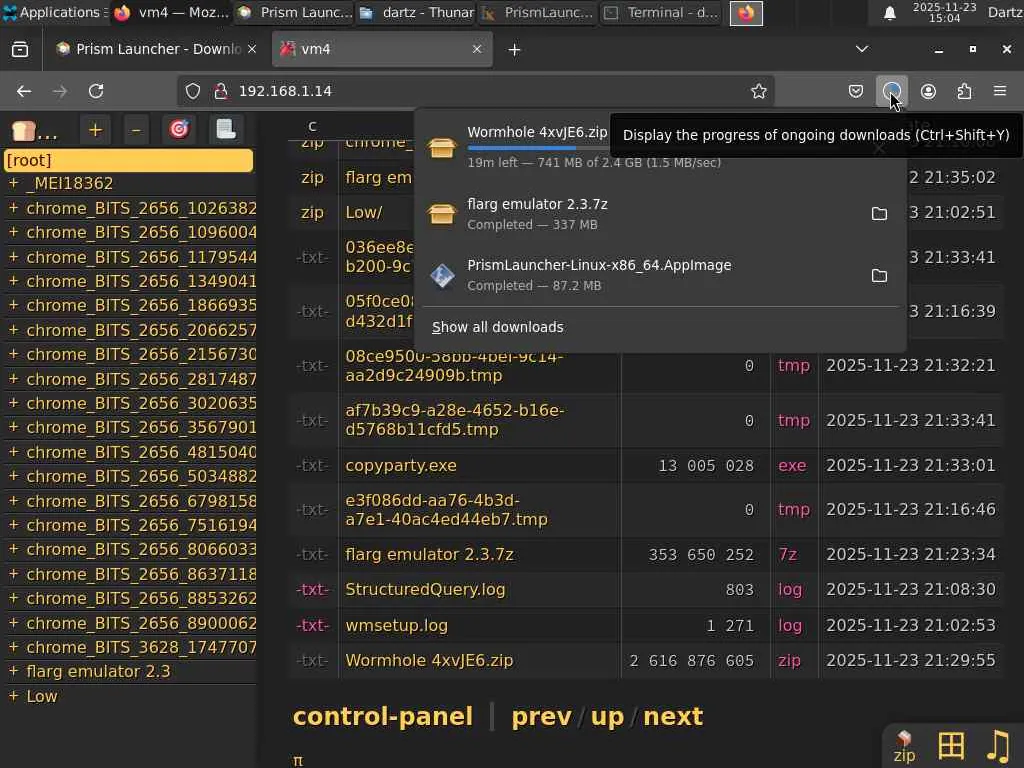Go up one folder level
This screenshot has width=1024, height=768.
(x=607, y=716)
